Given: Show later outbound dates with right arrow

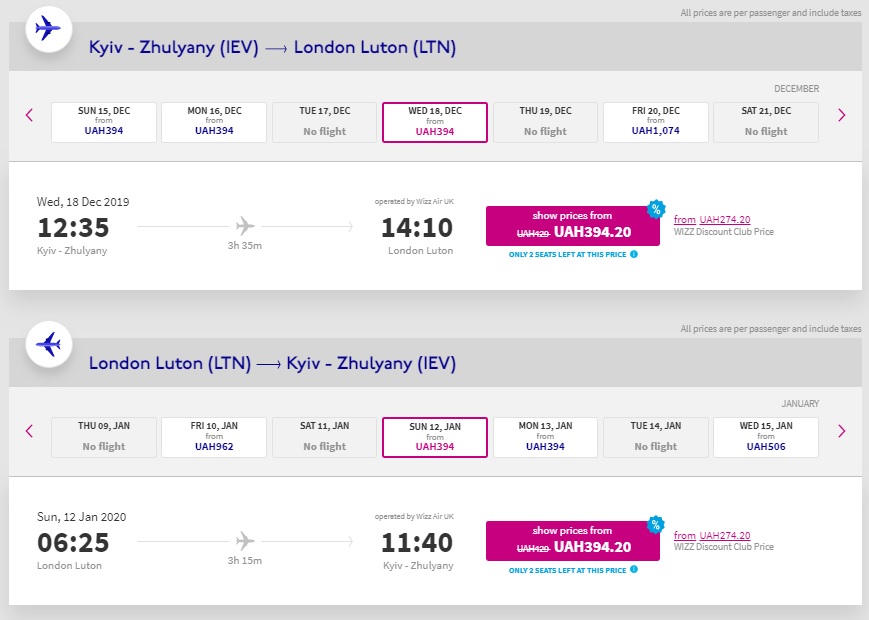Looking at the screenshot, I should tap(841, 115).
